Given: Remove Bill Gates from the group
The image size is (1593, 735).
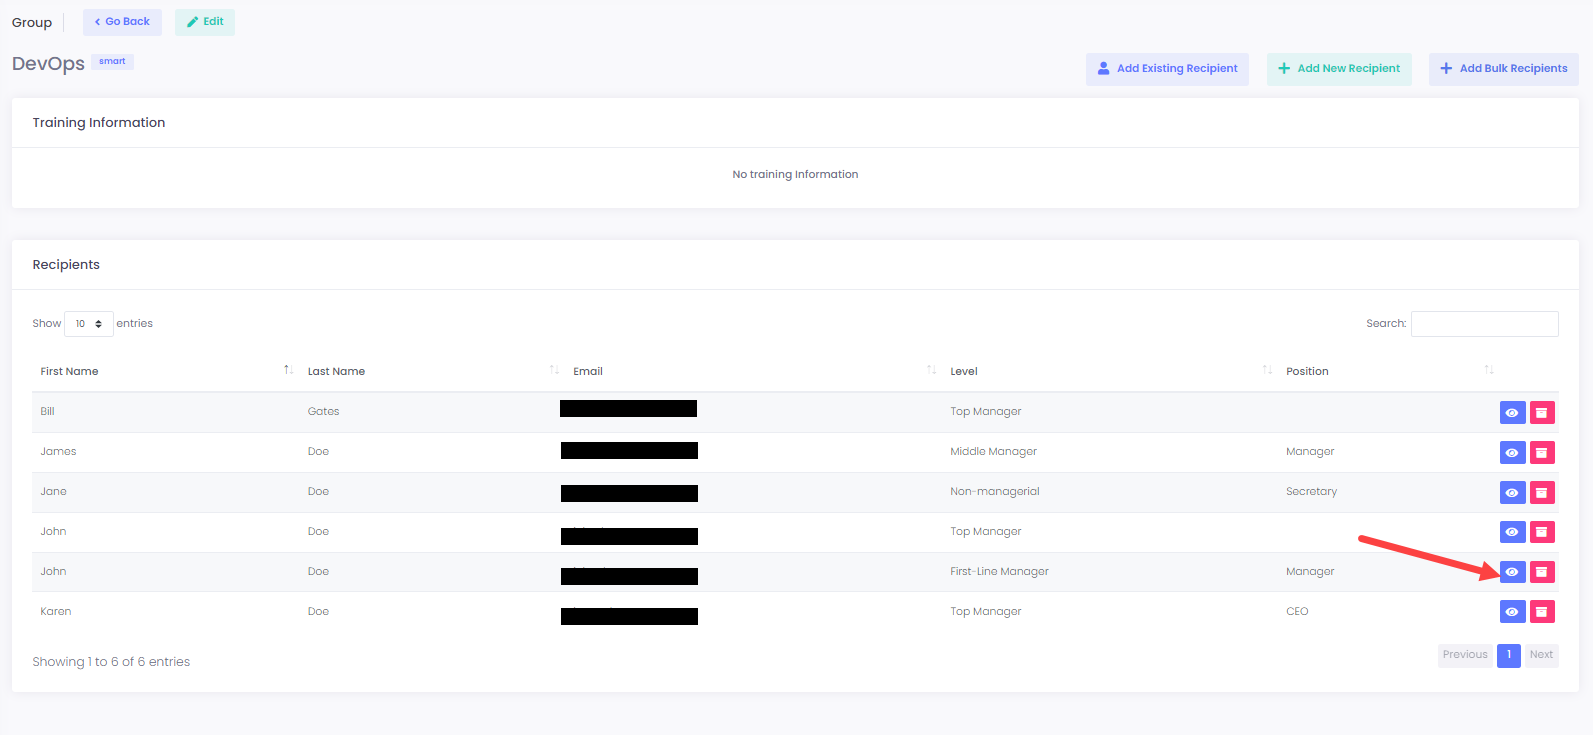Looking at the screenshot, I should (x=1542, y=412).
